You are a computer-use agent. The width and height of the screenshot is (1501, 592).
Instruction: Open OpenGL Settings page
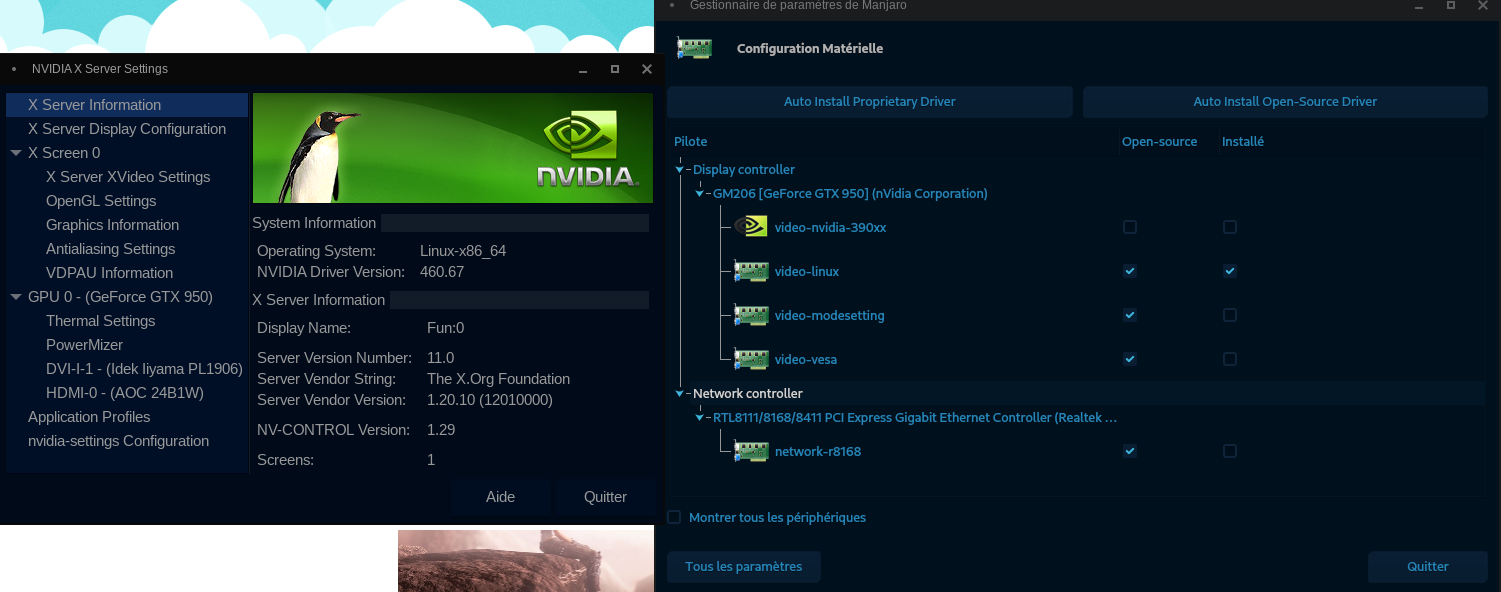(101, 201)
